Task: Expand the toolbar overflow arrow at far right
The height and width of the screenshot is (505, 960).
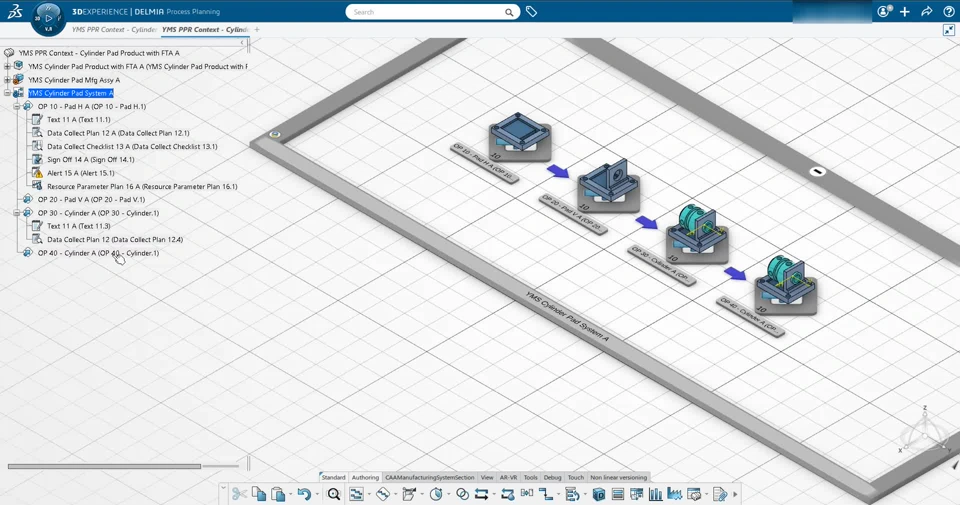Action: (x=735, y=494)
